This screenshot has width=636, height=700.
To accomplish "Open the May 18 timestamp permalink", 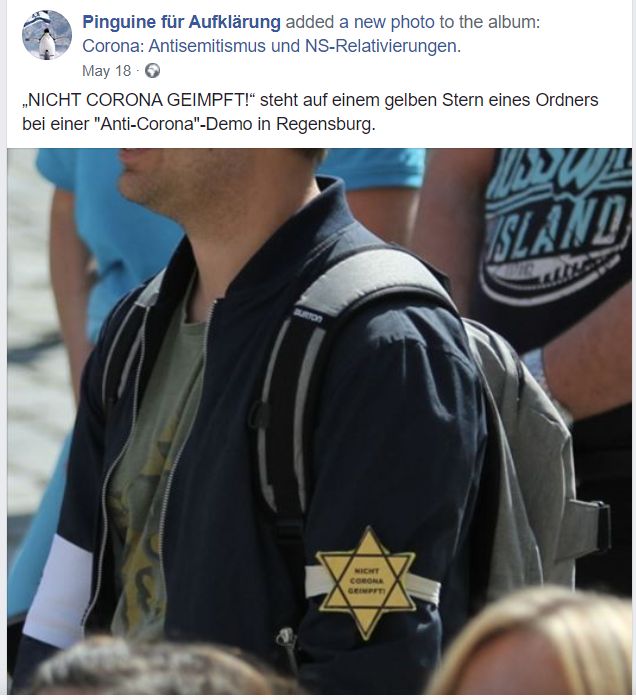I will pos(106,71).
